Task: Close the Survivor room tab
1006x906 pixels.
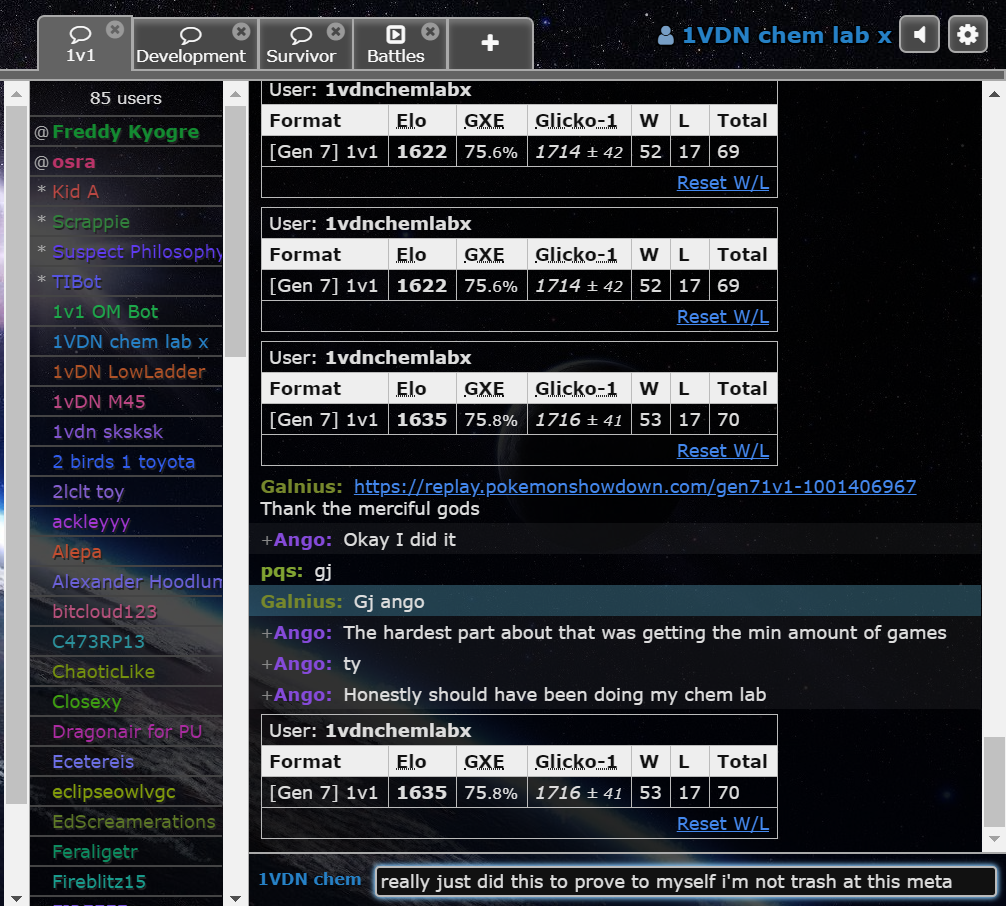Action: pos(336,31)
